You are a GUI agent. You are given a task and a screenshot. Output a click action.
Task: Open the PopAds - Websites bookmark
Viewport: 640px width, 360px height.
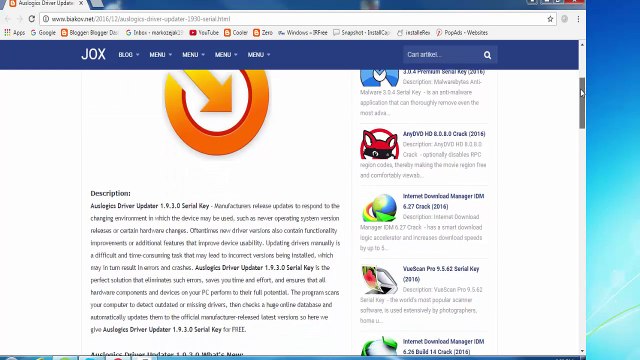[x=462, y=33]
